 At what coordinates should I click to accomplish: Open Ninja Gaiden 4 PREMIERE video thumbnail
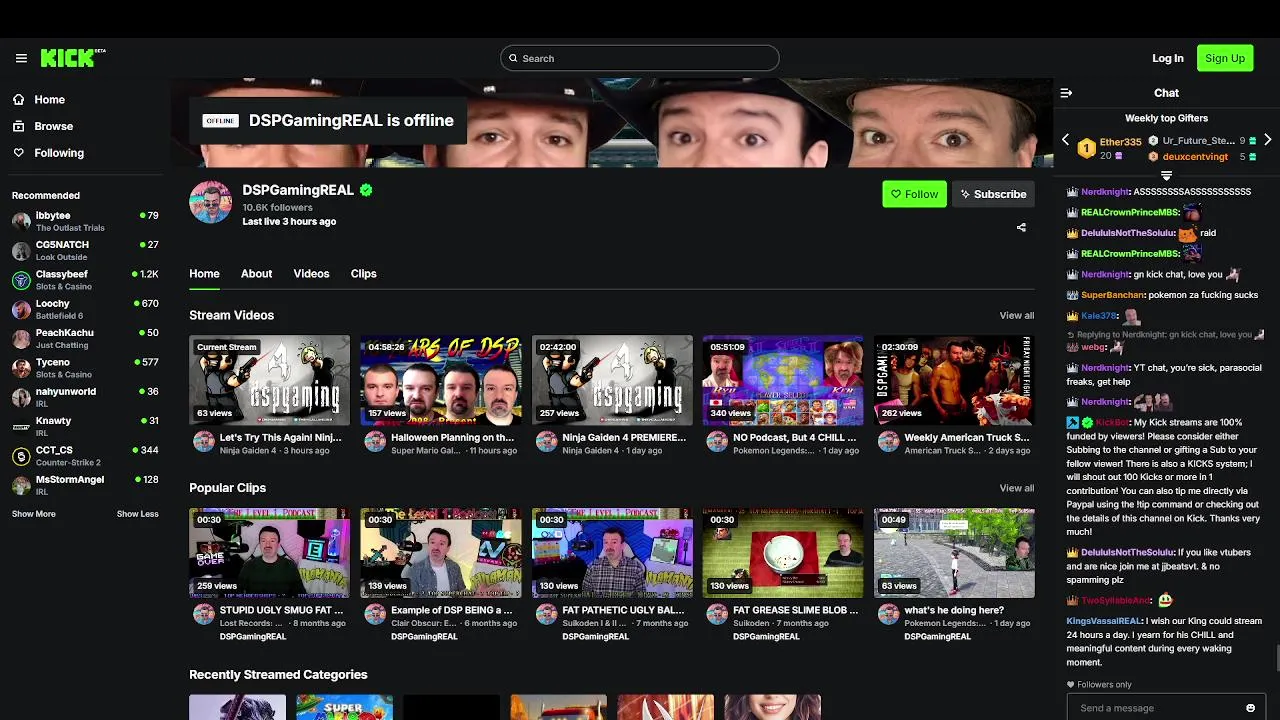point(612,380)
